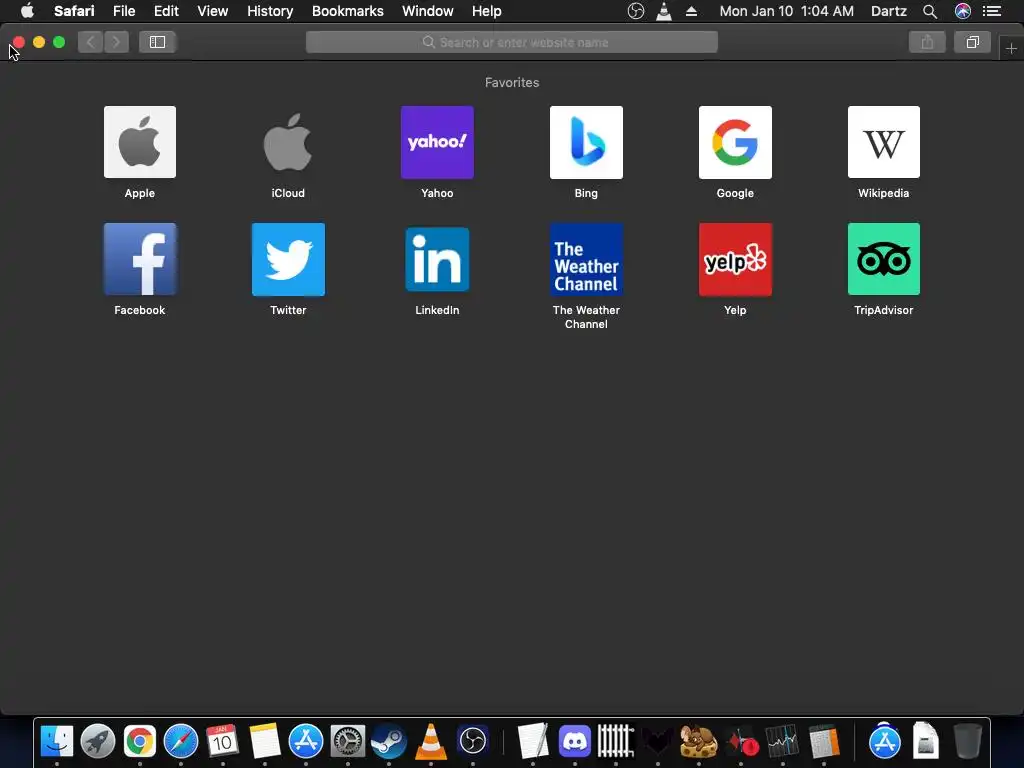Viewport: 1024px width, 768px height.
Task: Open TextEdit from the dock
Action: tap(533, 742)
